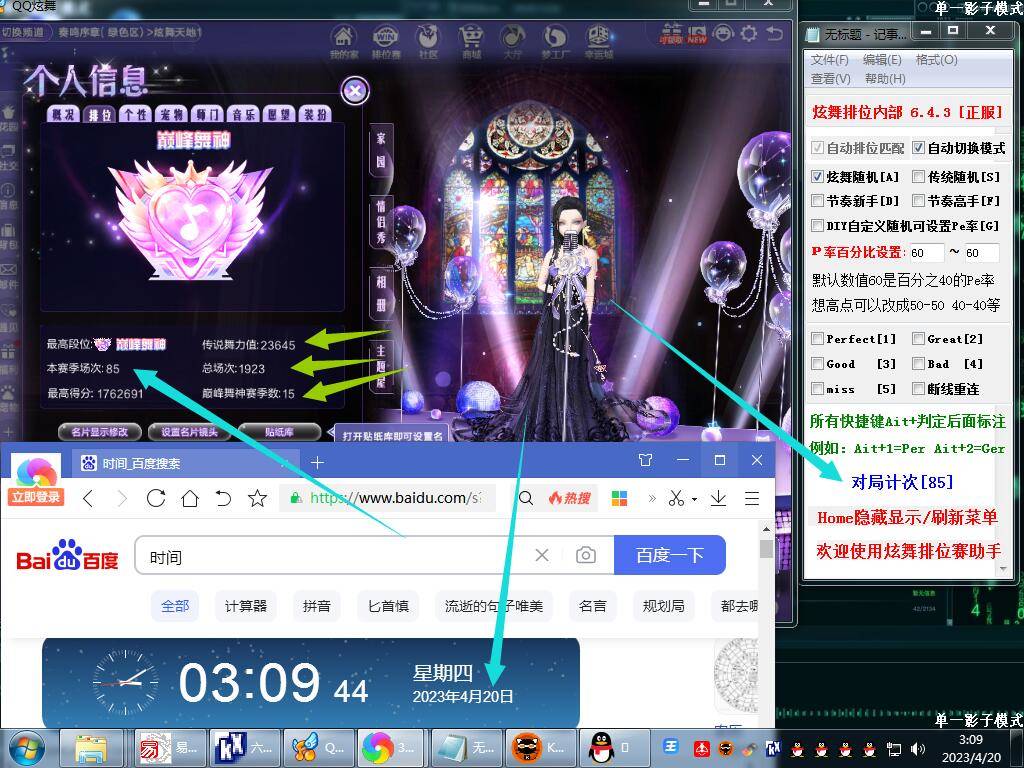Enable Perfect[1] checkbox

point(817,338)
